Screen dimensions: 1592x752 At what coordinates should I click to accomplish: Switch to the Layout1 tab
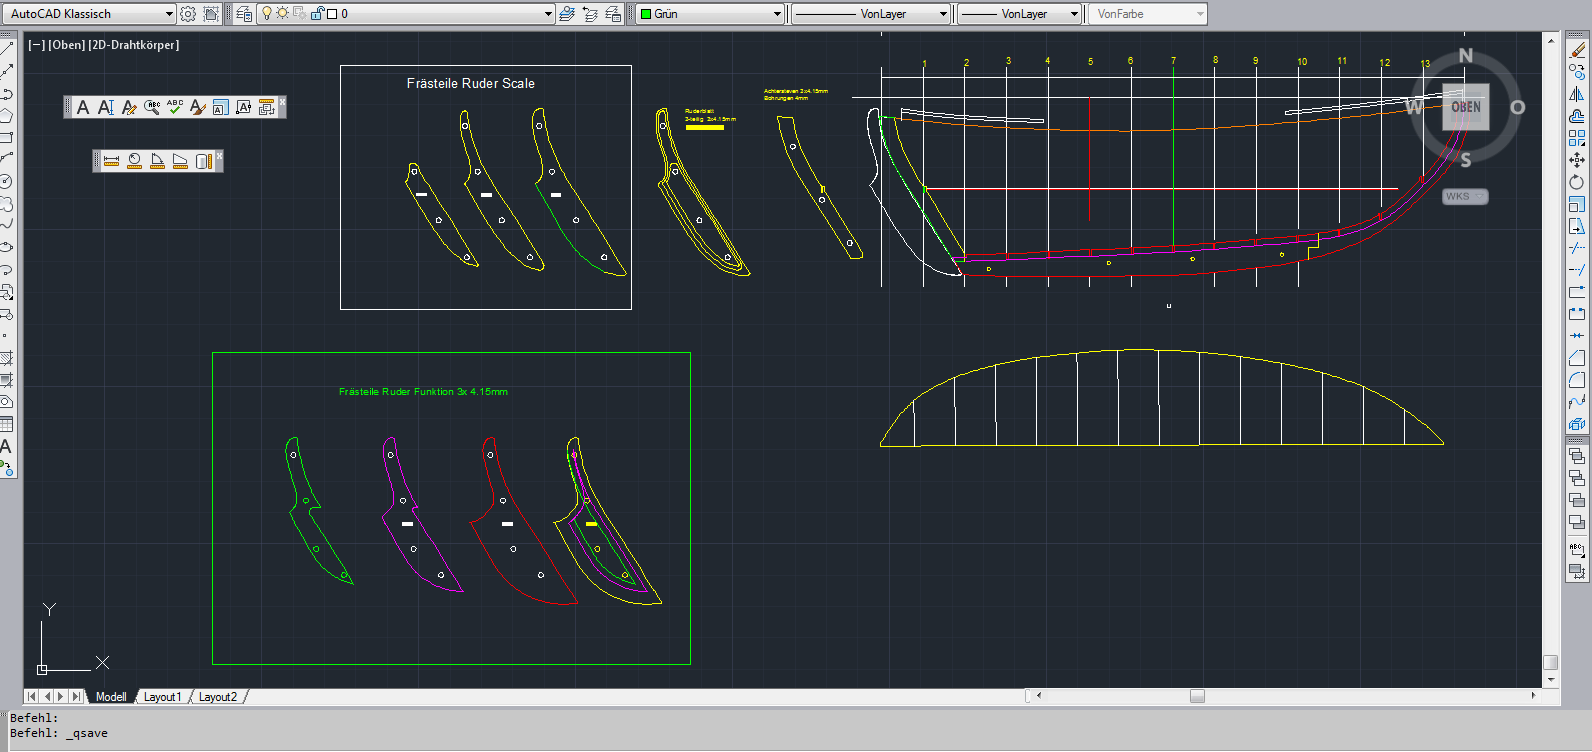[162, 697]
